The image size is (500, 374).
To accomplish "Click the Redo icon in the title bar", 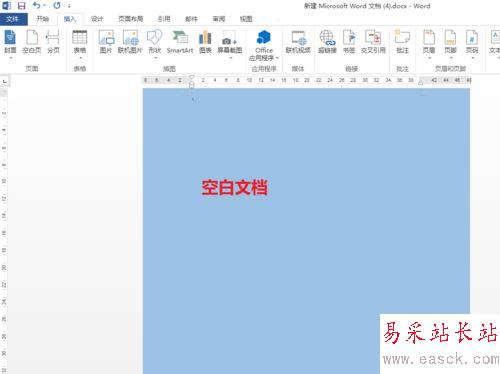I will tap(57, 5).
